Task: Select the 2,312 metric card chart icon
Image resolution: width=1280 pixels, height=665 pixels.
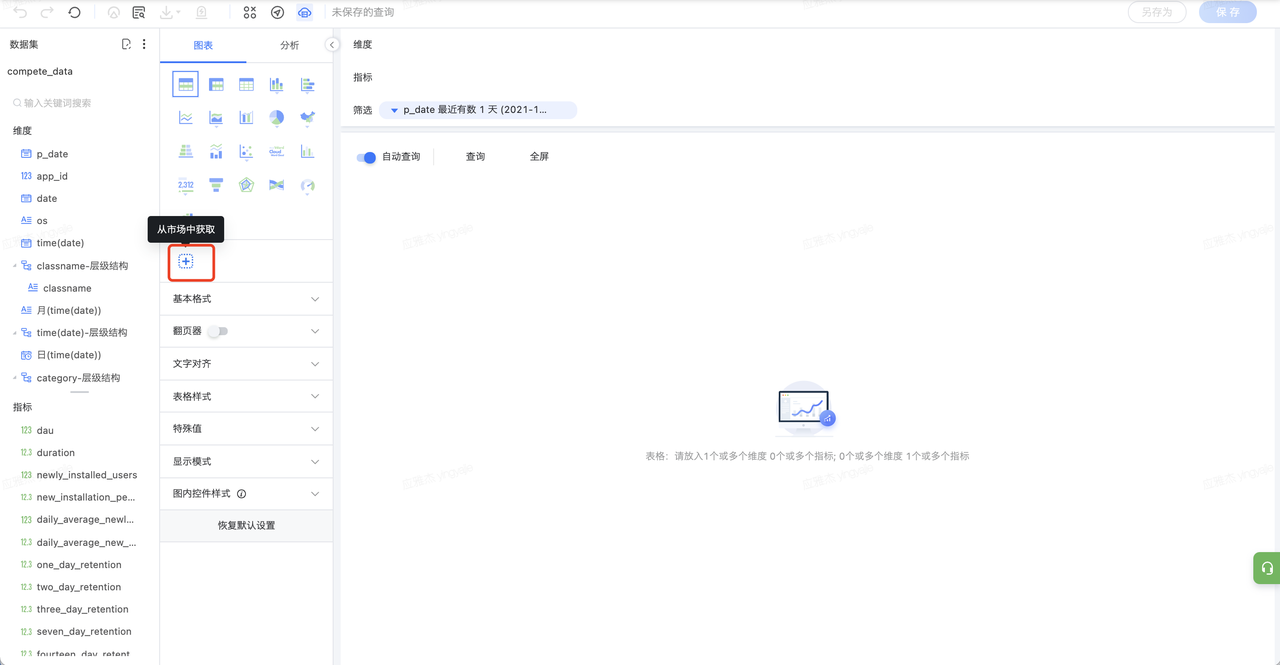Action: pyautogui.click(x=185, y=185)
